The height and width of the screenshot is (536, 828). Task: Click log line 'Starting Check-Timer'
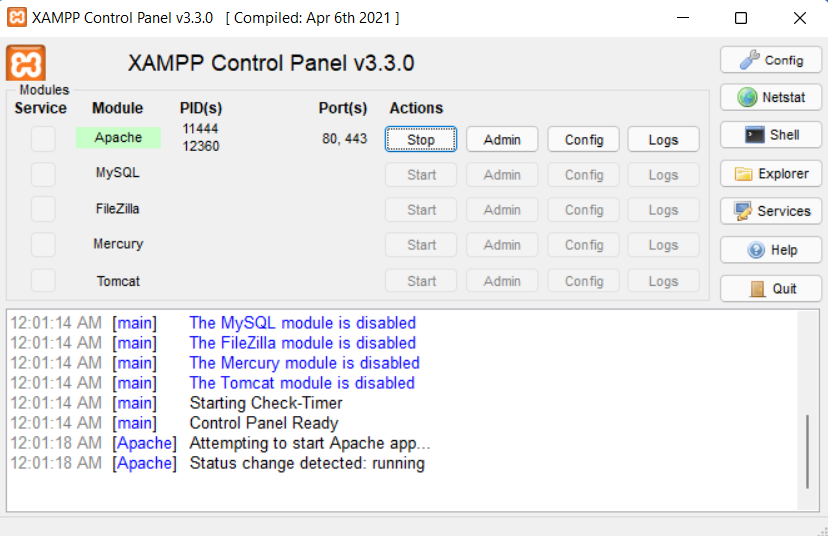pyautogui.click(x=266, y=403)
